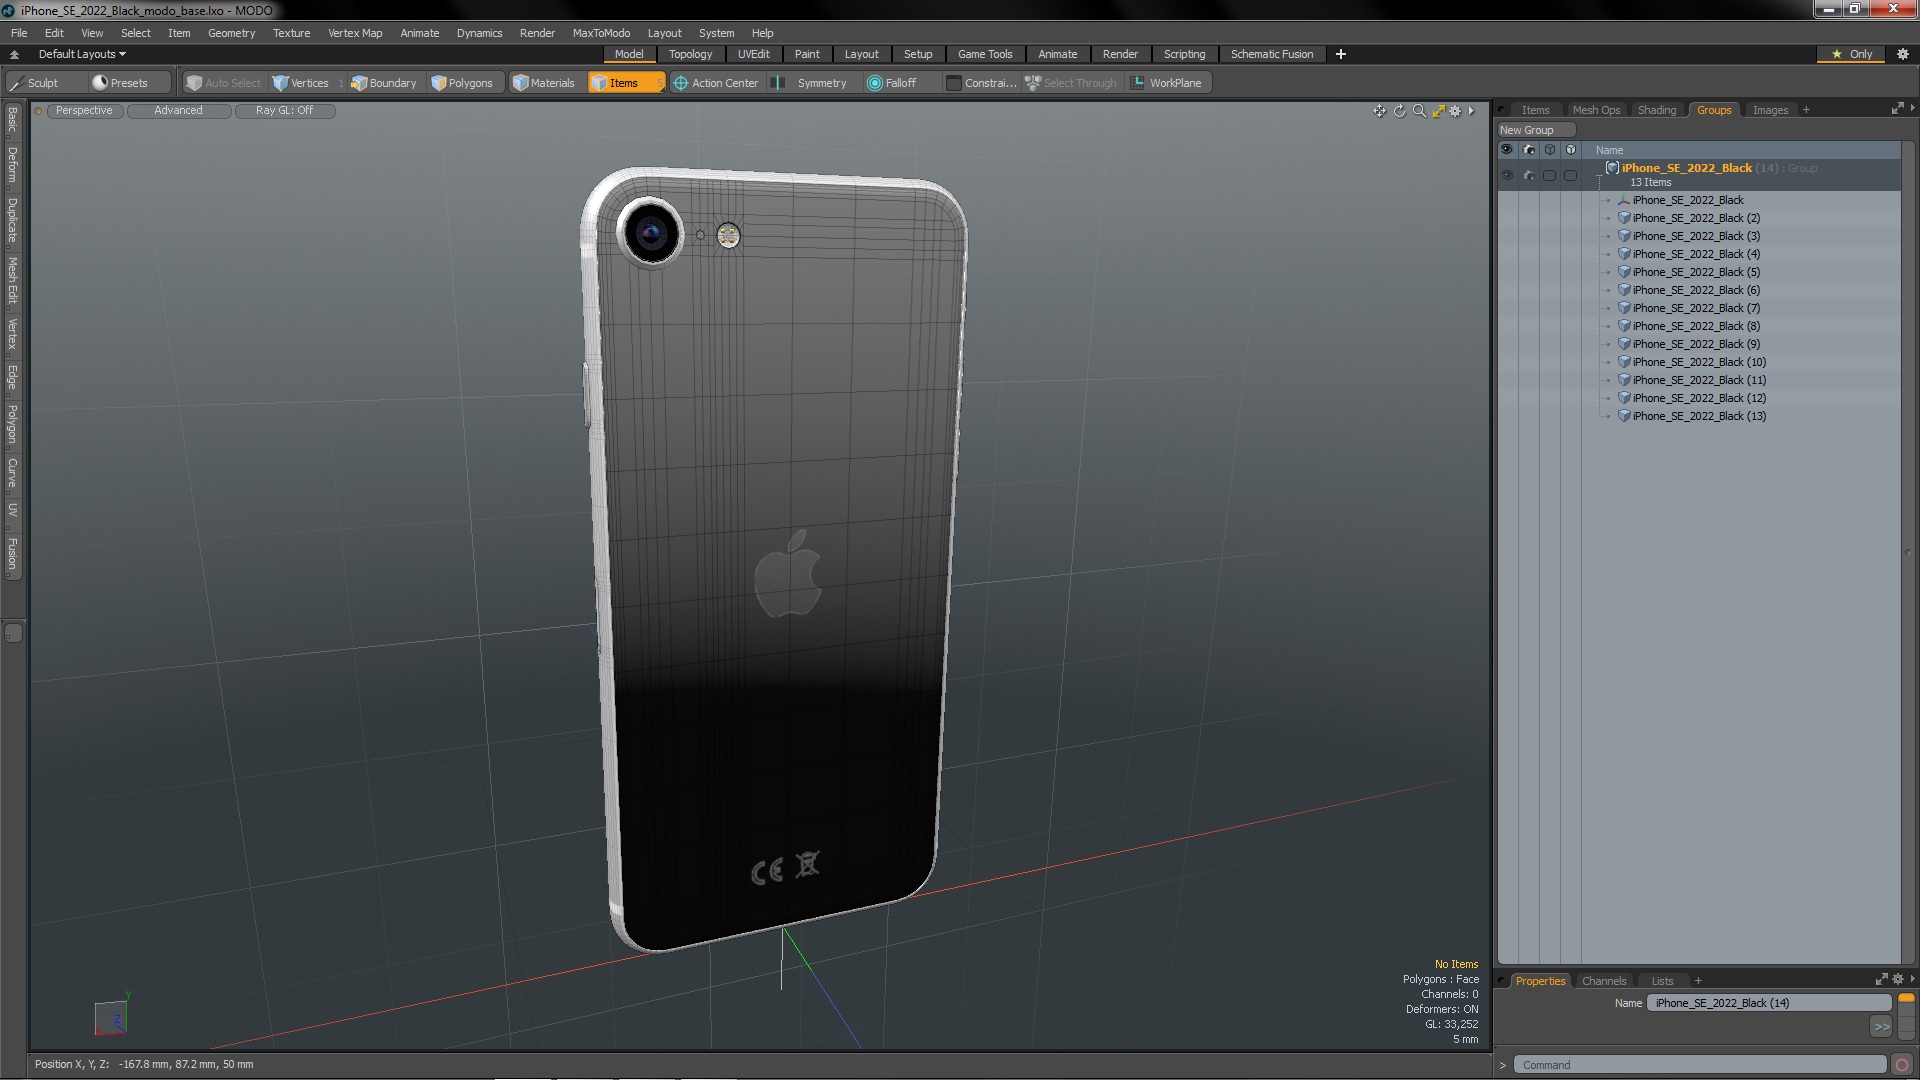The height and width of the screenshot is (1080, 1920).
Task: Open the layout settings gear icon
Action: 1903,54
